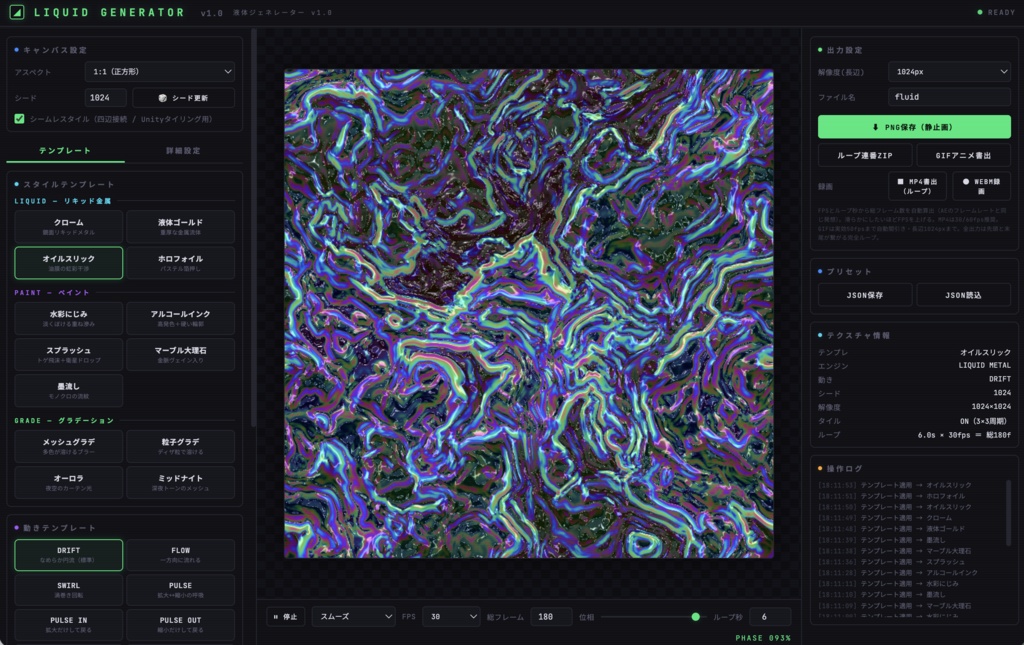Image resolution: width=1024 pixels, height=645 pixels.
Task: Select the オイルスリック style template
Action: pyautogui.click(x=69, y=263)
